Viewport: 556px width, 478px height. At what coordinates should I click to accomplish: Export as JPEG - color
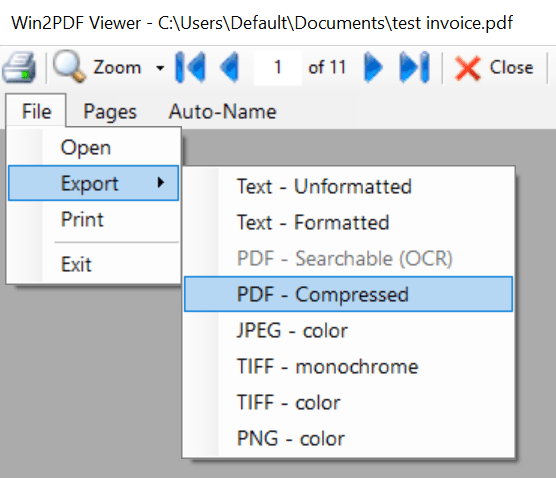pyautogui.click(x=349, y=330)
